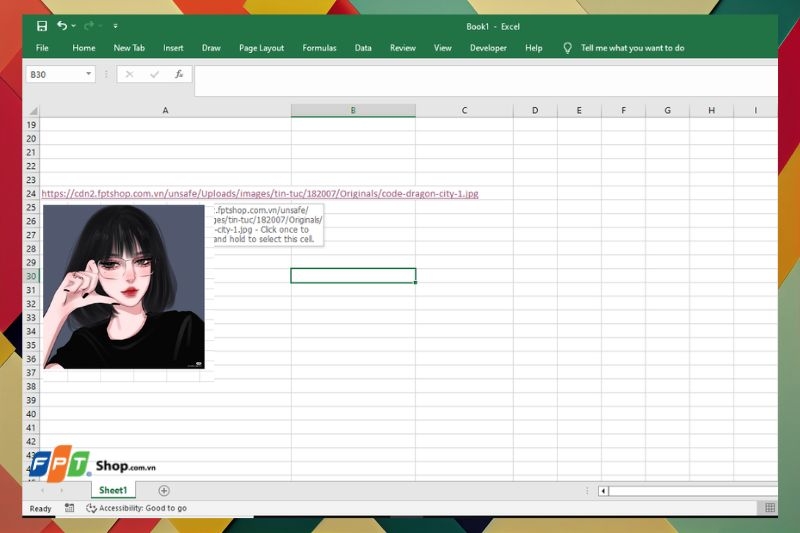
Task: Select column B header
Action: [353, 111]
